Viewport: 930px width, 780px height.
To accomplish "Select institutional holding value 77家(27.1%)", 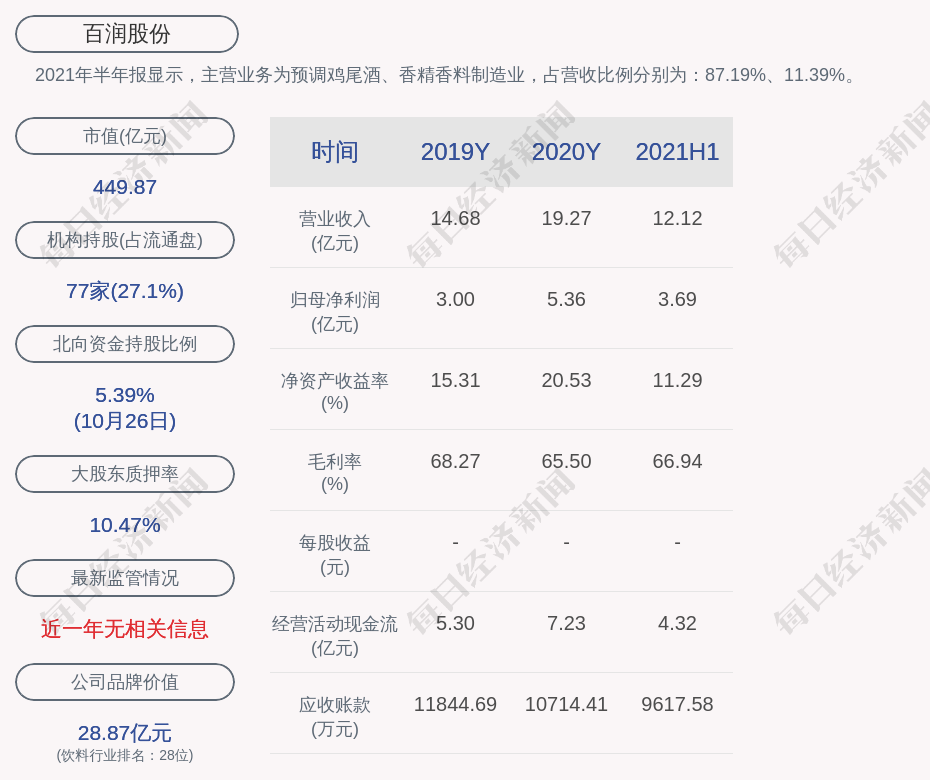I will point(125,291).
